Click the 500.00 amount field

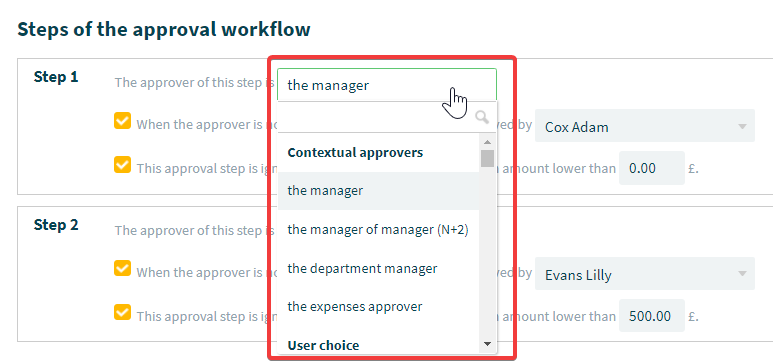tap(652, 316)
